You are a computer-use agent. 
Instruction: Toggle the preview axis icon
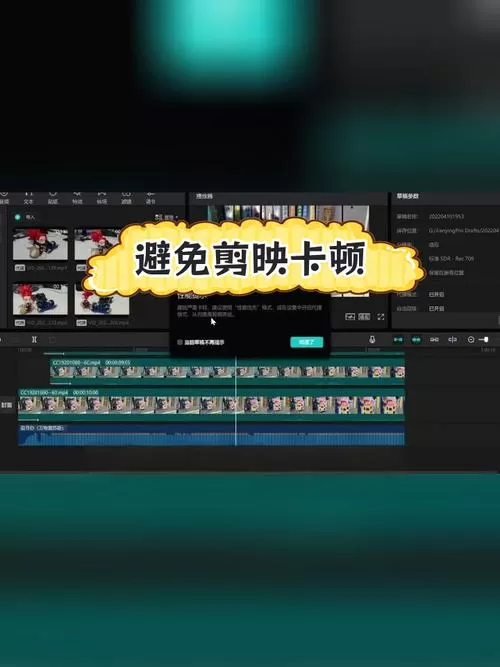click(x=452, y=339)
